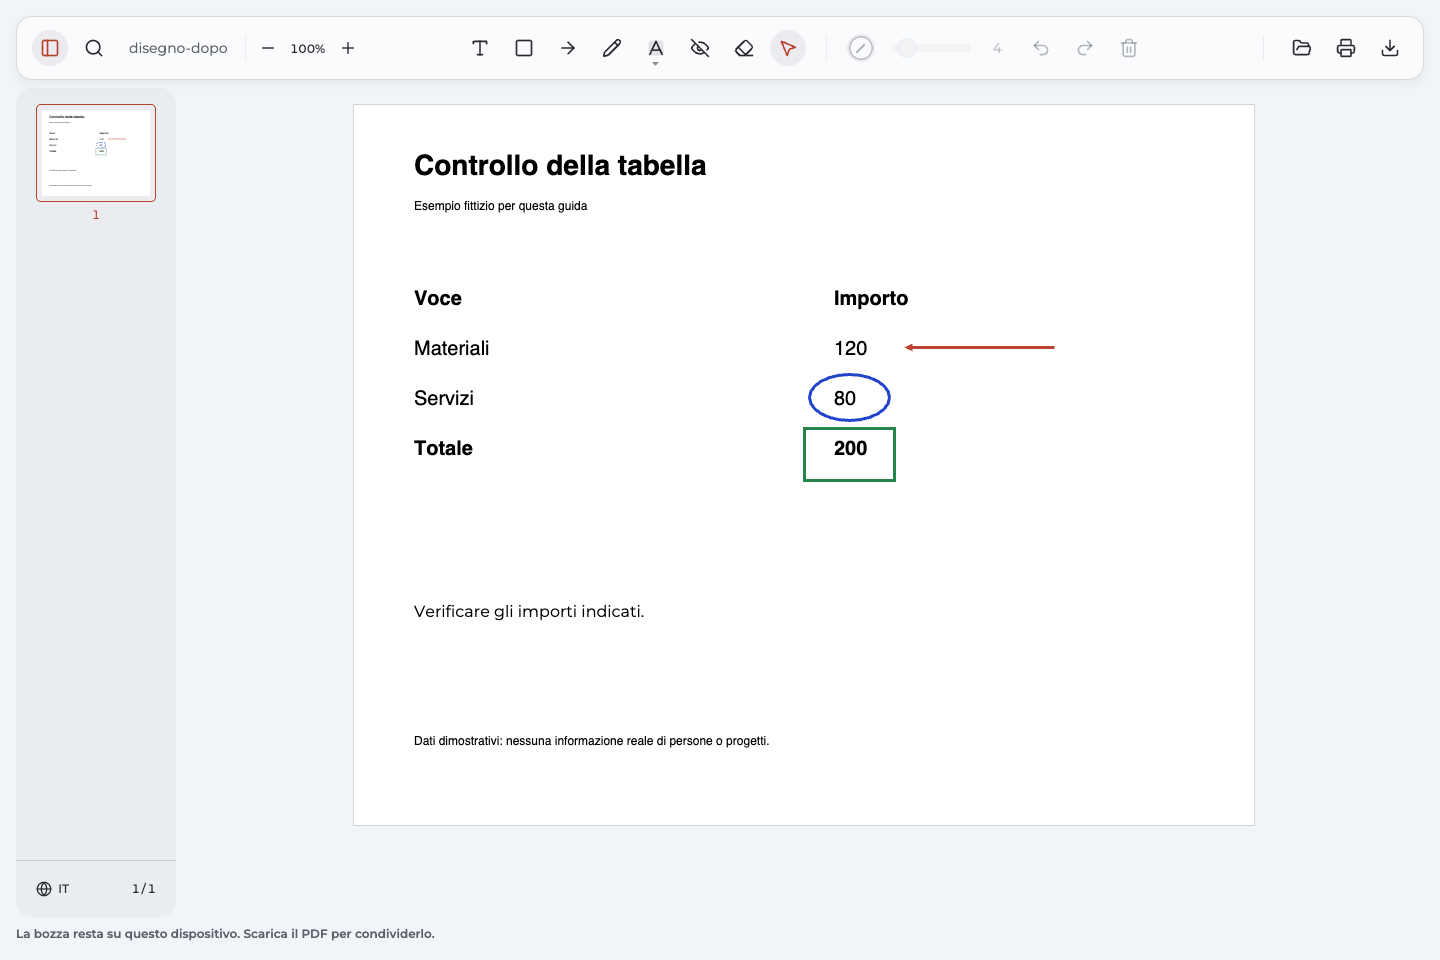Toggle the sidebar panel
Viewport: 1440px width, 960px height.
(x=50, y=48)
